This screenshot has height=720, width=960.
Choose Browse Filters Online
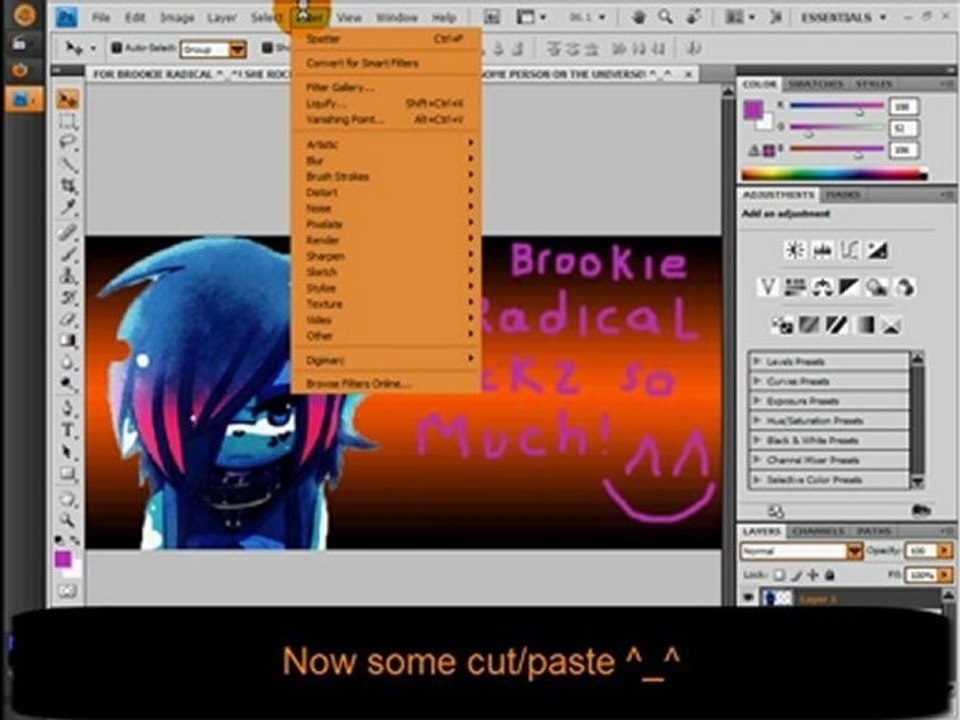click(x=386, y=384)
